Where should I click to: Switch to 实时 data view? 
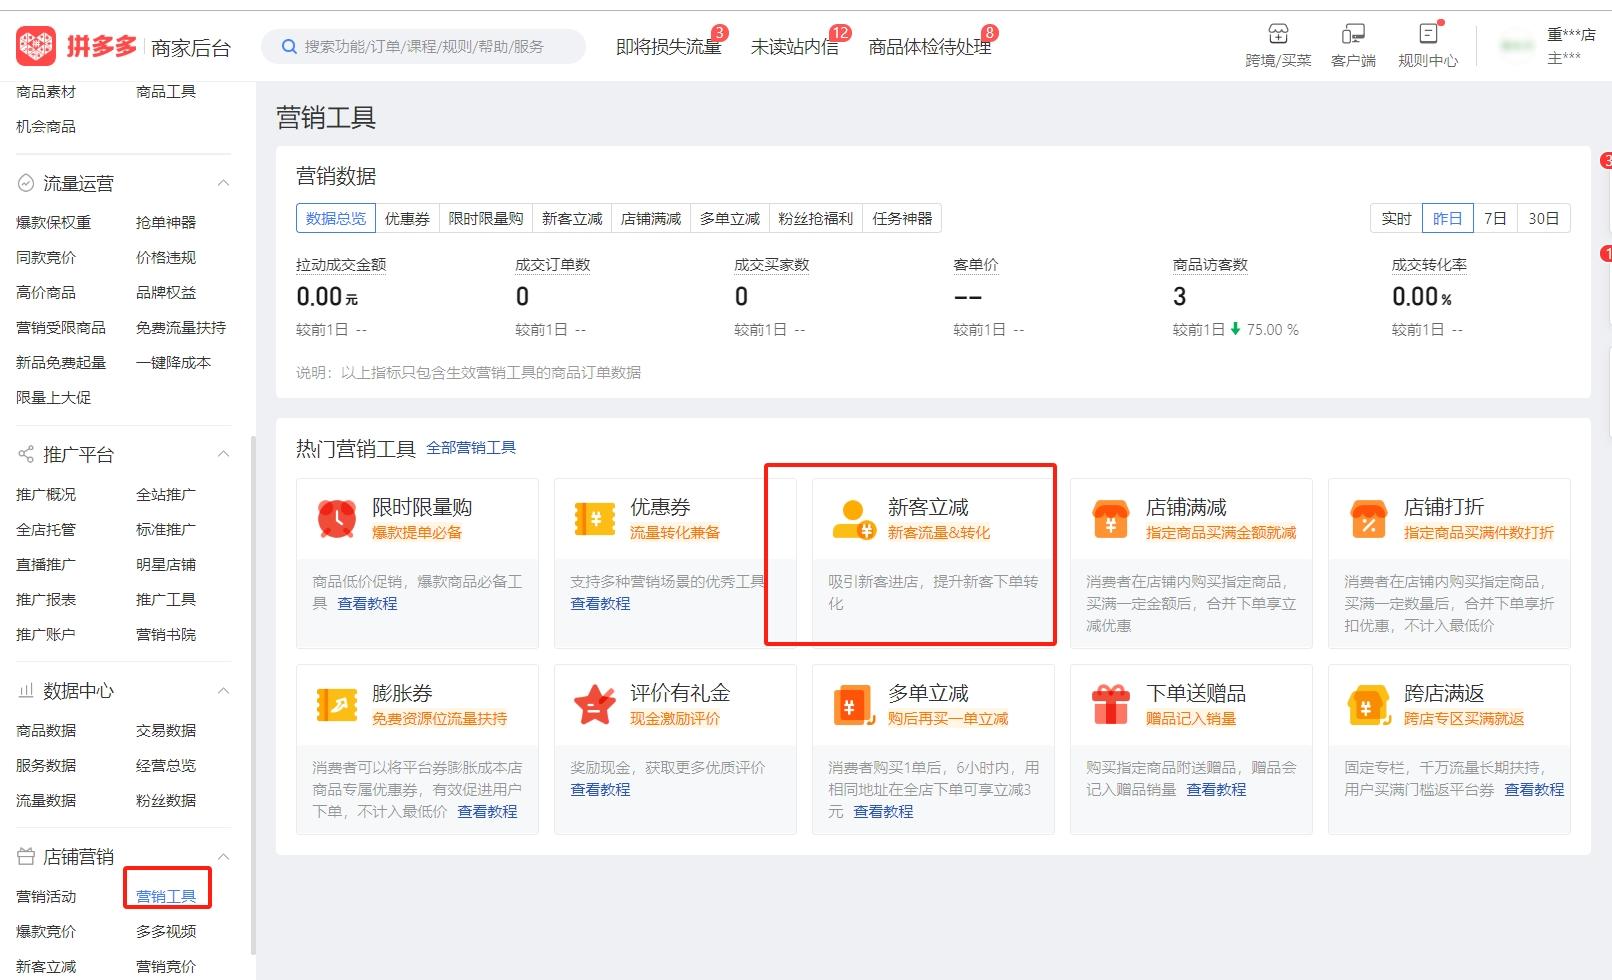pos(1397,217)
